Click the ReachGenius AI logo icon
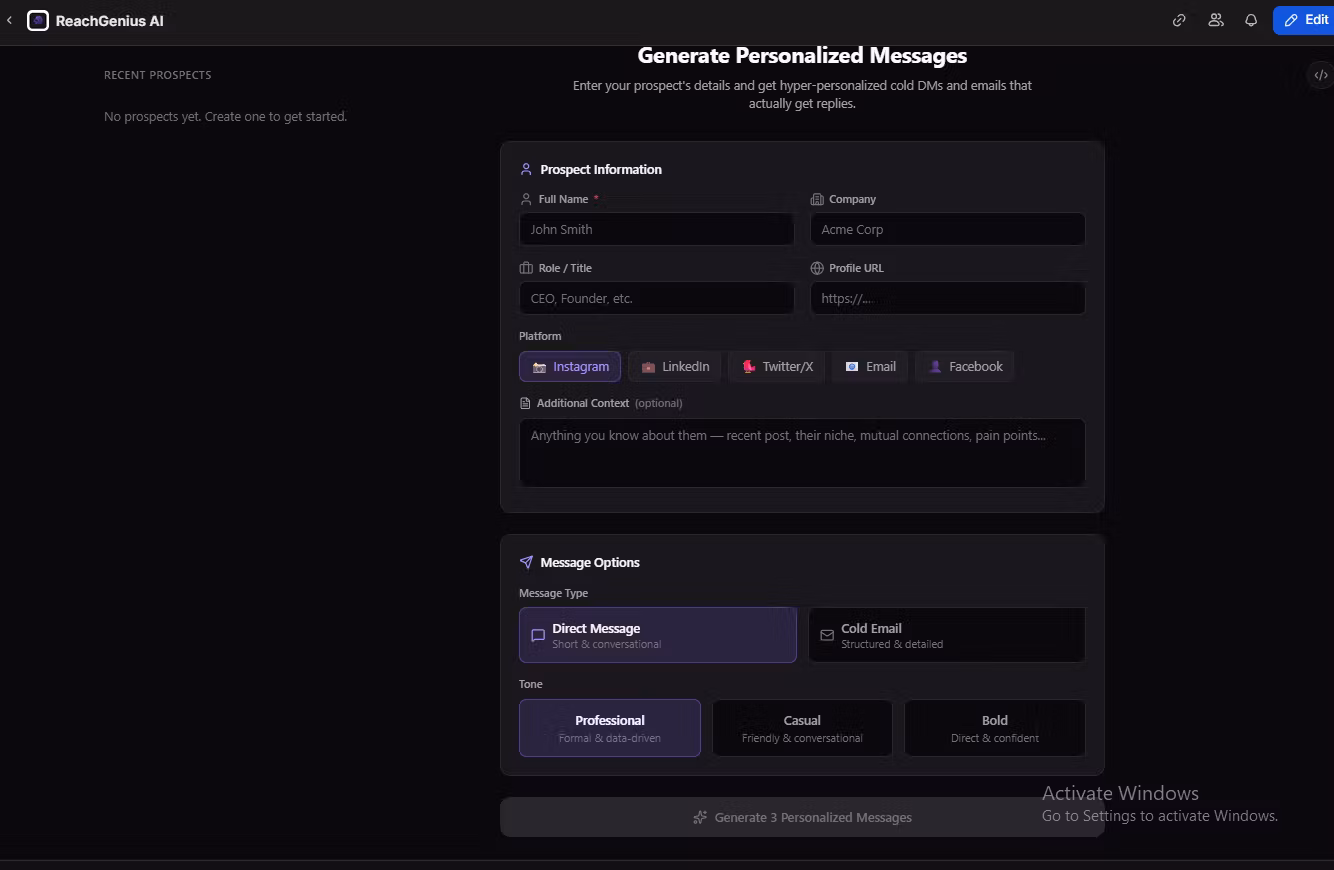Viewport: 1334px width, 870px height. [38, 20]
